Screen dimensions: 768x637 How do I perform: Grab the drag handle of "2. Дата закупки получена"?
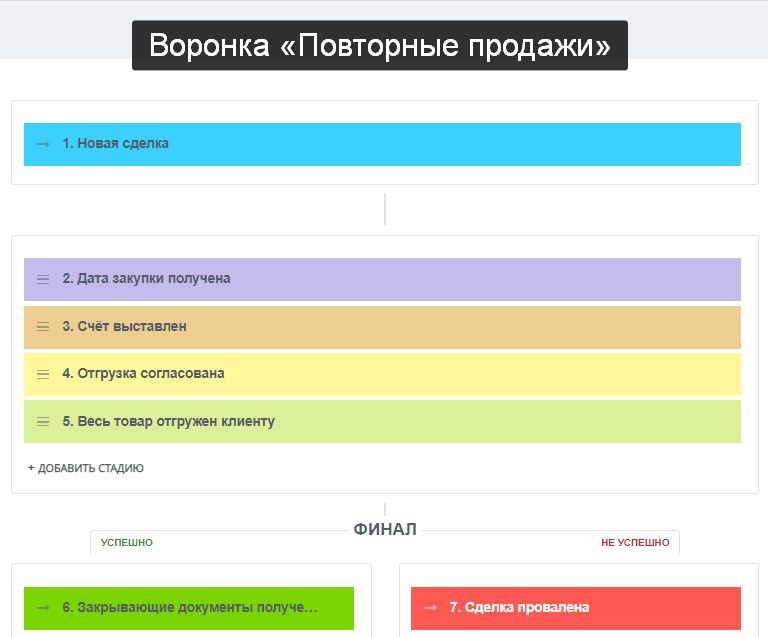click(43, 279)
